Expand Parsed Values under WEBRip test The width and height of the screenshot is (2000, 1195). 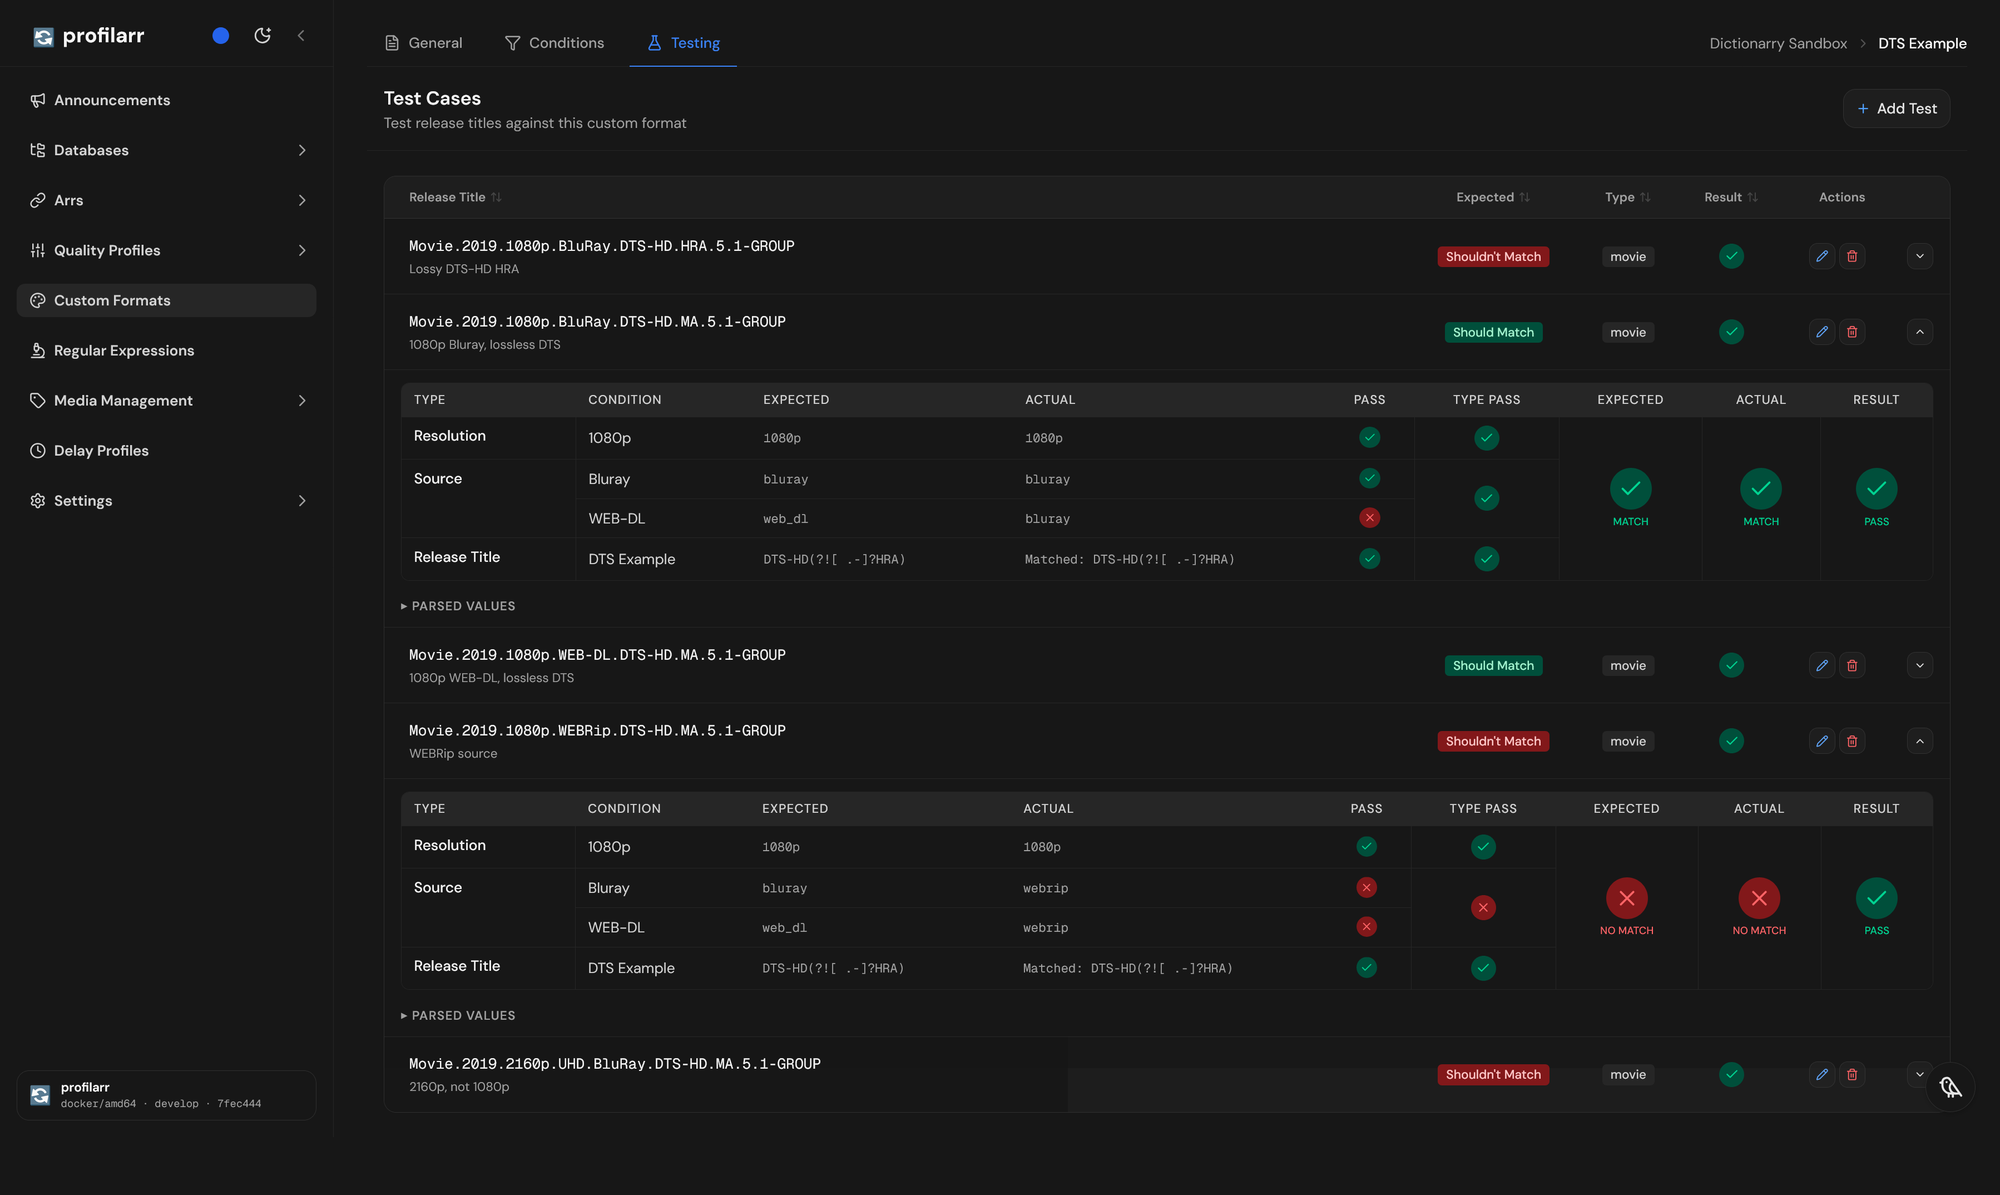(x=458, y=1016)
